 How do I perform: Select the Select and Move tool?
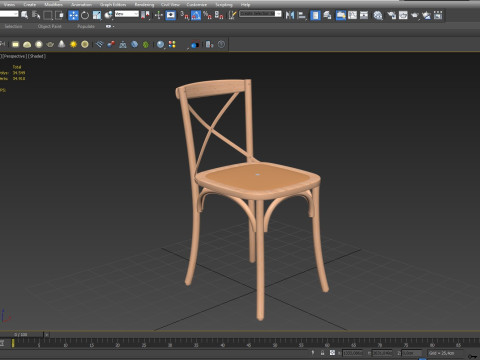point(73,15)
